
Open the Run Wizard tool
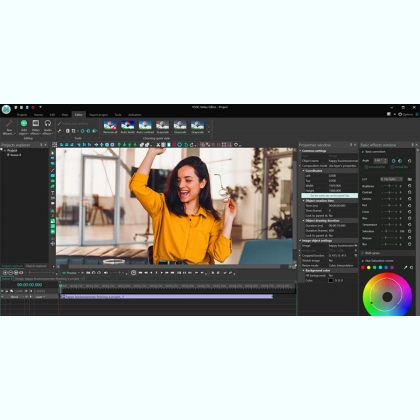tap(9, 127)
